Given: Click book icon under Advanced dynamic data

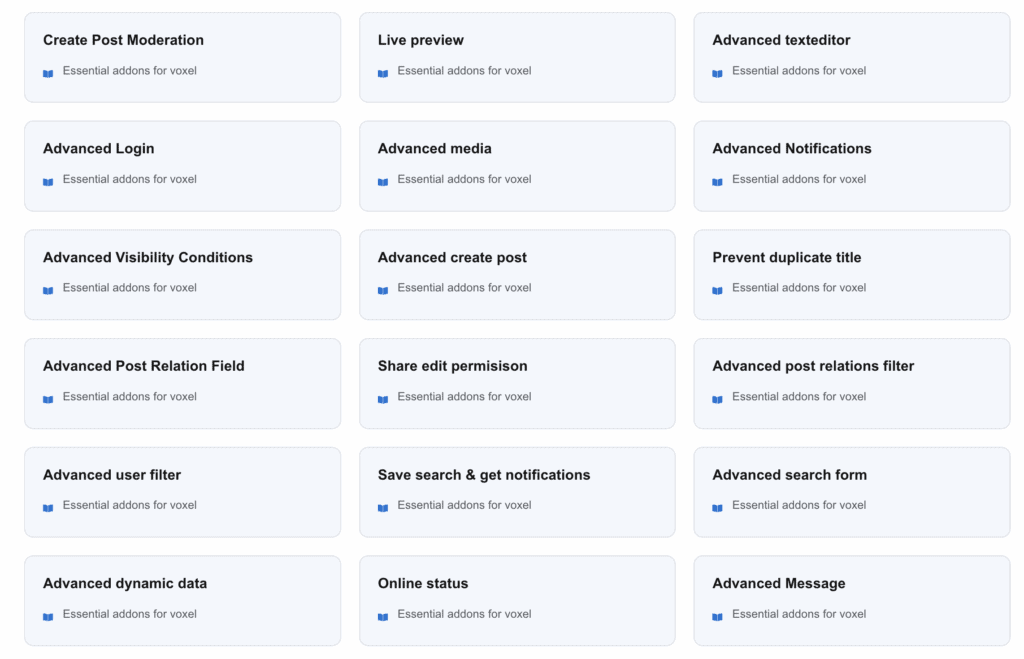Looking at the screenshot, I should pos(48,617).
